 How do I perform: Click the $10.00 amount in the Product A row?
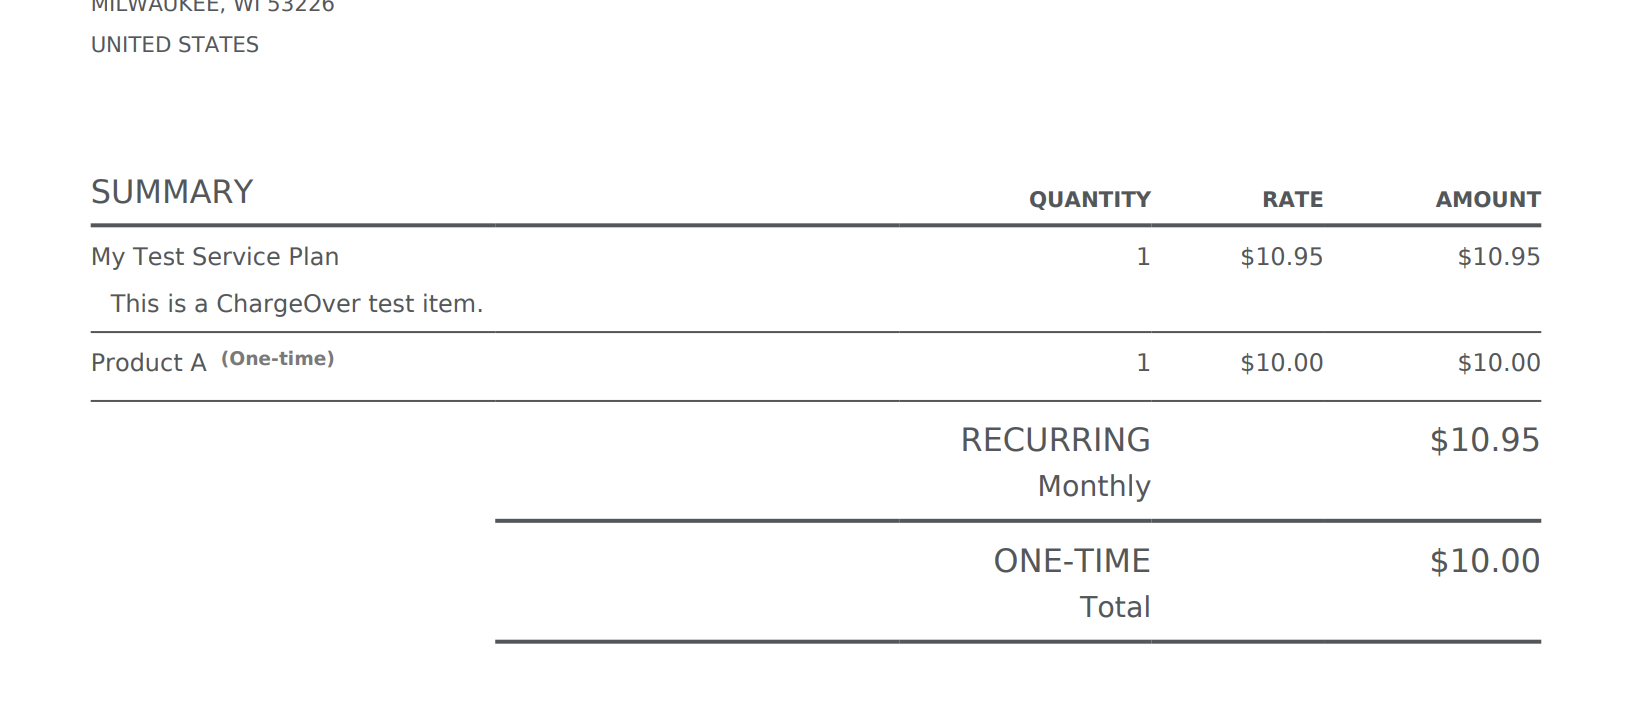(x=1498, y=363)
